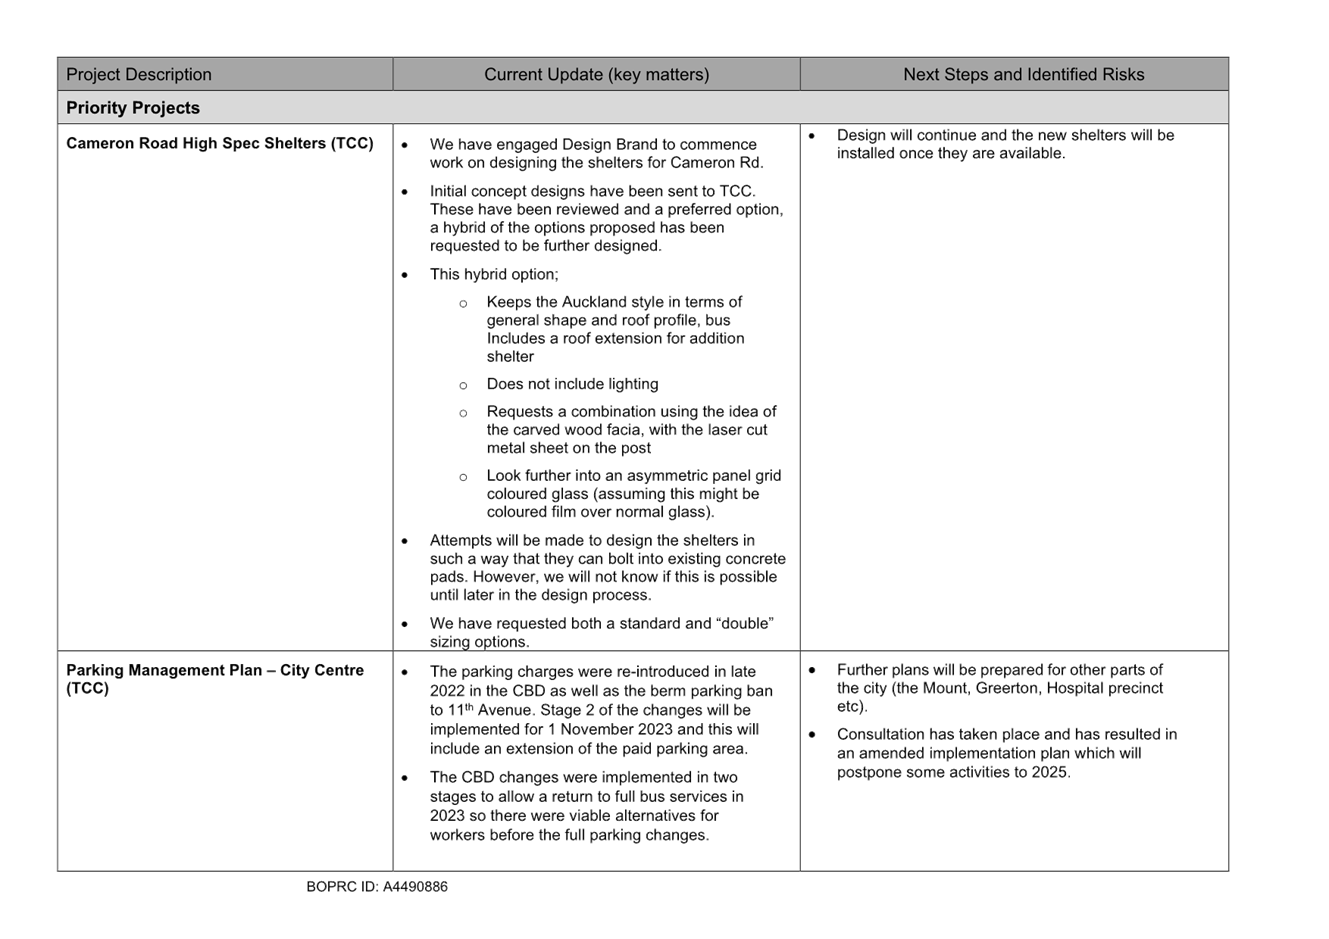Click 'Look further into an asymmetric panel grid' sub-bullet
The width and height of the screenshot is (1329, 939).
coord(634,494)
